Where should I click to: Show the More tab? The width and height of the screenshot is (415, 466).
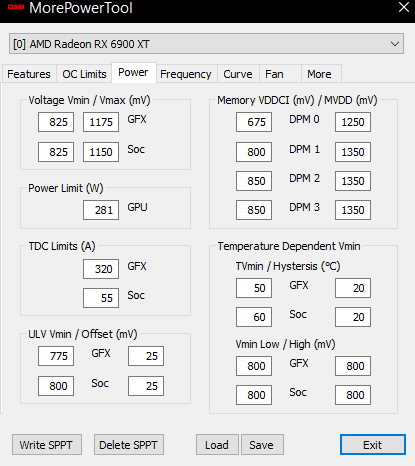pos(321,74)
